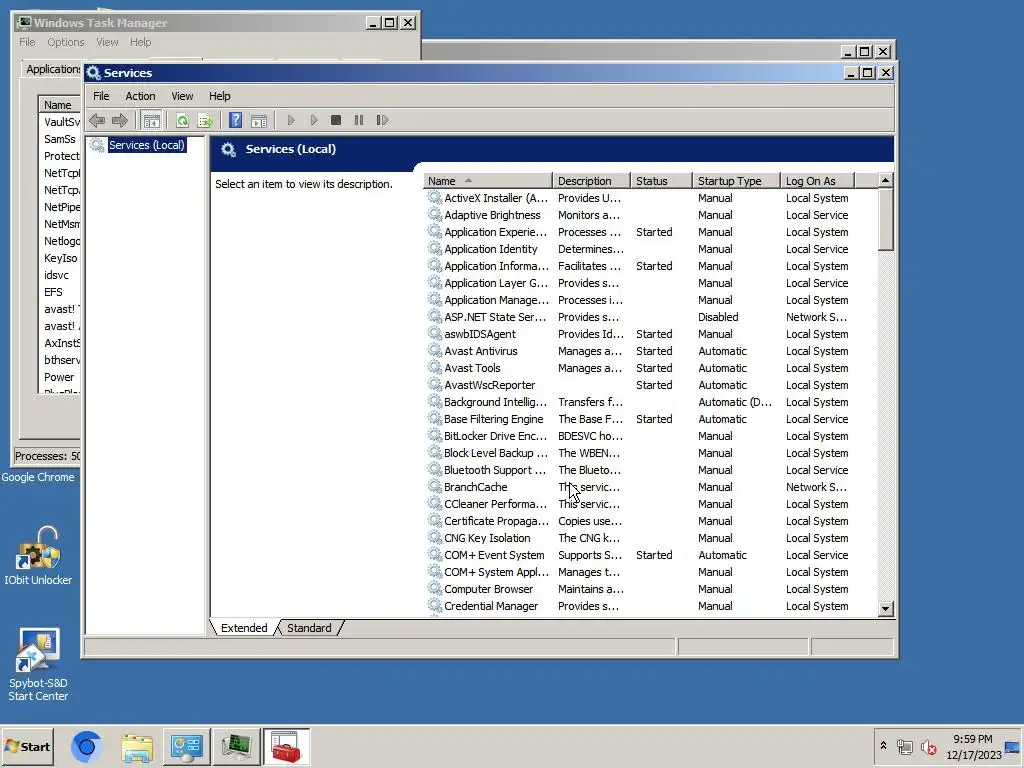The width and height of the screenshot is (1024, 768).
Task: Select the CNG Key Isolation service
Action: click(x=649, y=537)
